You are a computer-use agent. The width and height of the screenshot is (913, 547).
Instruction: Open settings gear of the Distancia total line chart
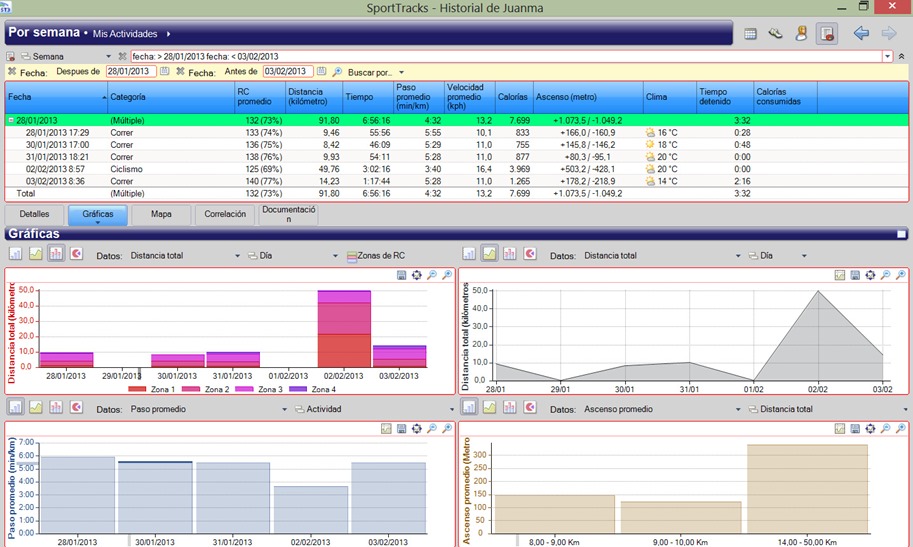click(x=870, y=275)
